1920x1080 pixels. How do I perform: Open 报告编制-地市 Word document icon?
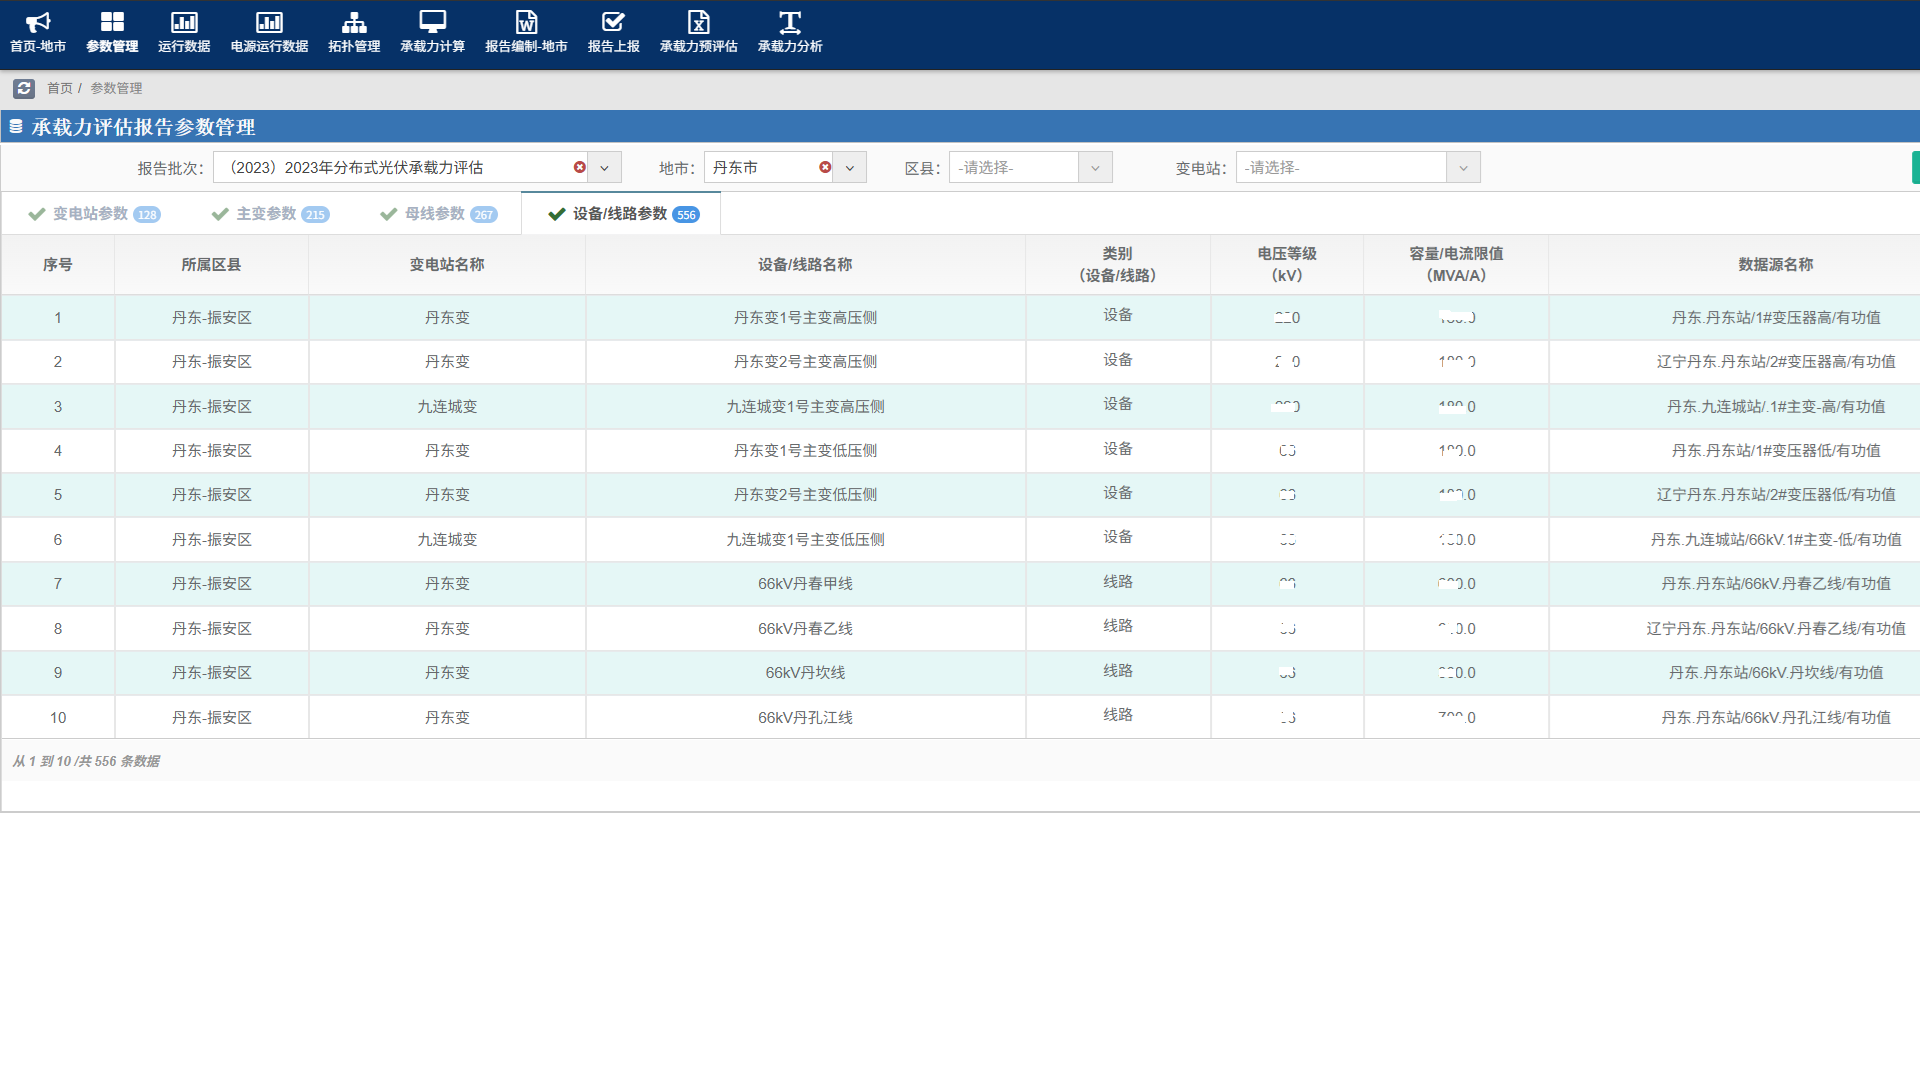pyautogui.click(x=526, y=22)
